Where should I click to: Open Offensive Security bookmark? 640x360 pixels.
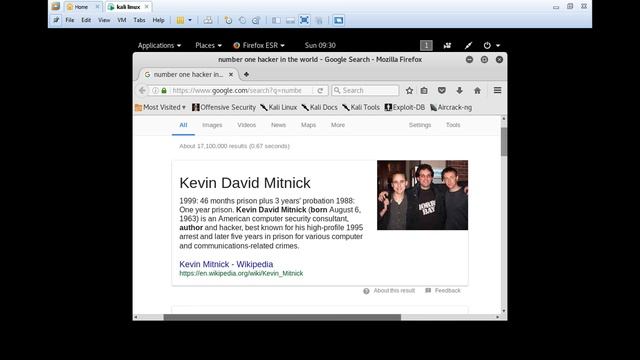pos(224,107)
